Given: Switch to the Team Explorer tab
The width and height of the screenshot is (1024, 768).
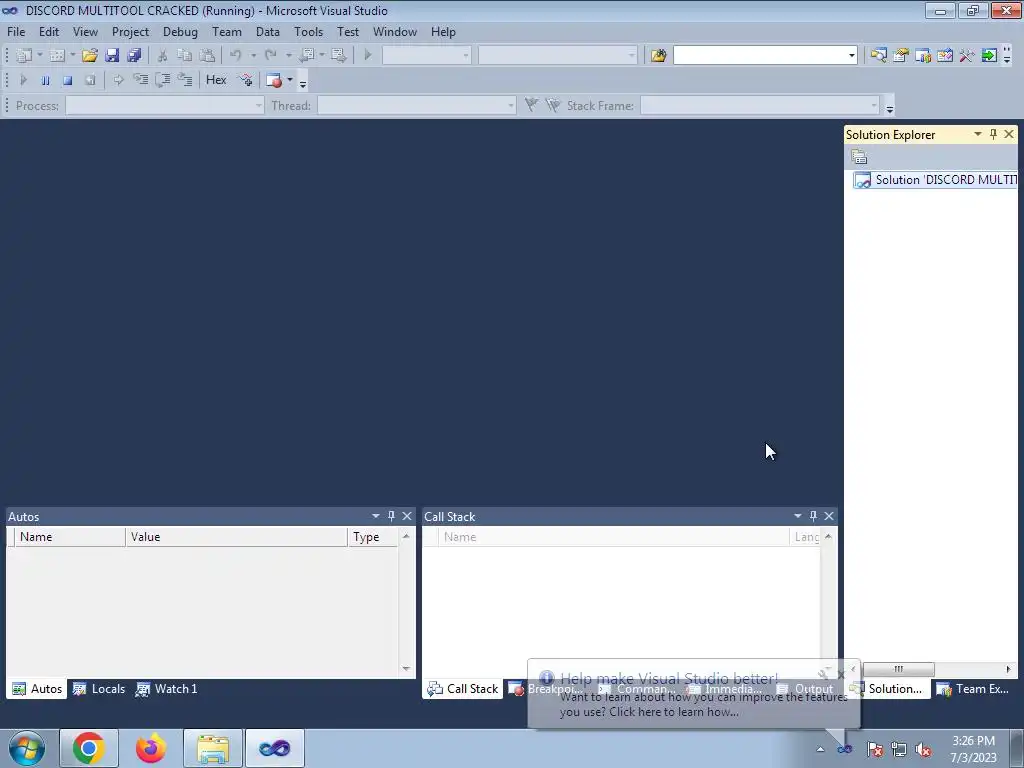Looking at the screenshot, I should (973, 689).
